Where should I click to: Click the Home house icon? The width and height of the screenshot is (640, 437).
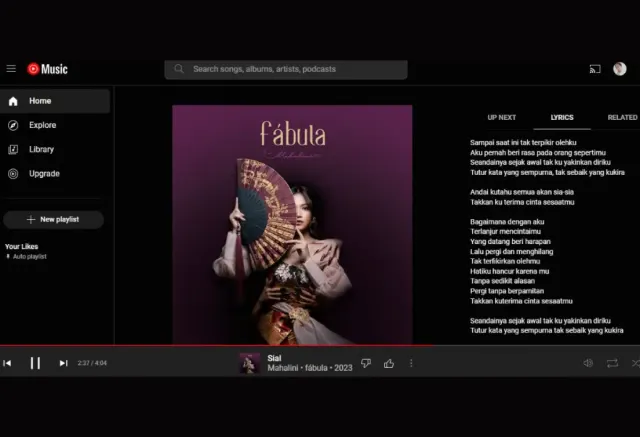click(13, 101)
